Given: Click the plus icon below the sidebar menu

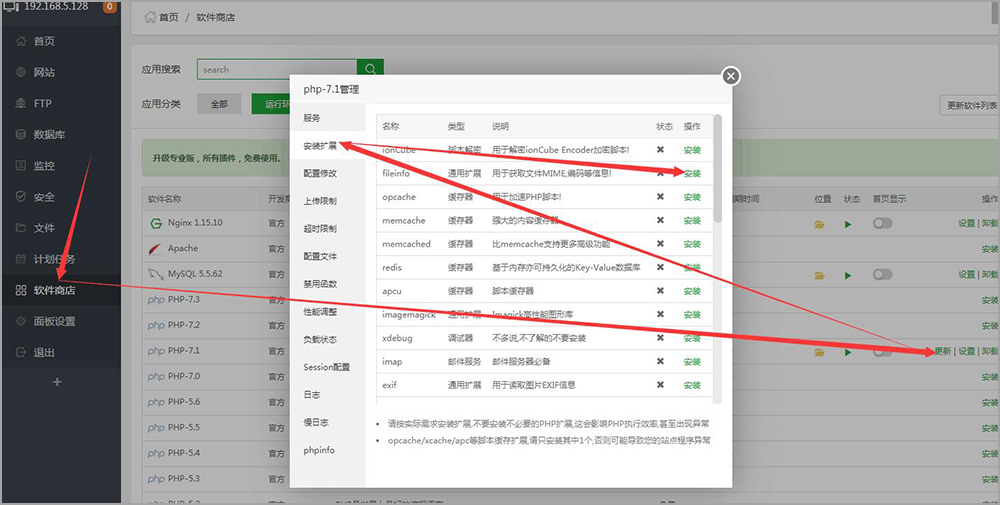Looking at the screenshot, I should click(x=57, y=382).
